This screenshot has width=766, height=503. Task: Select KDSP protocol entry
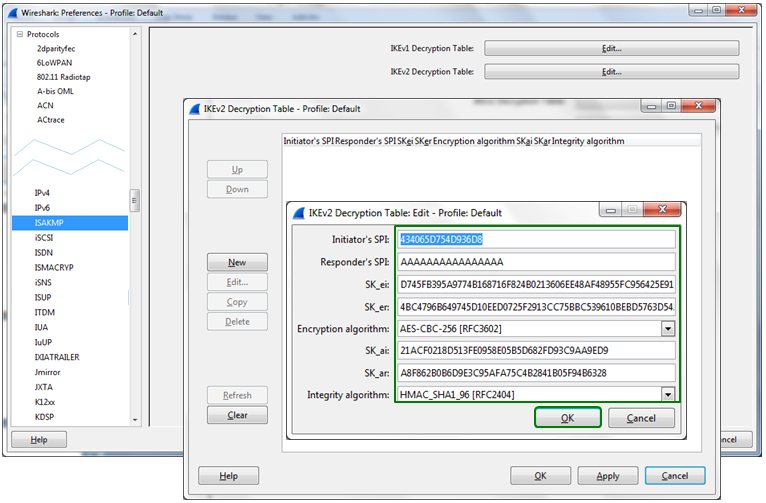coord(44,417)
